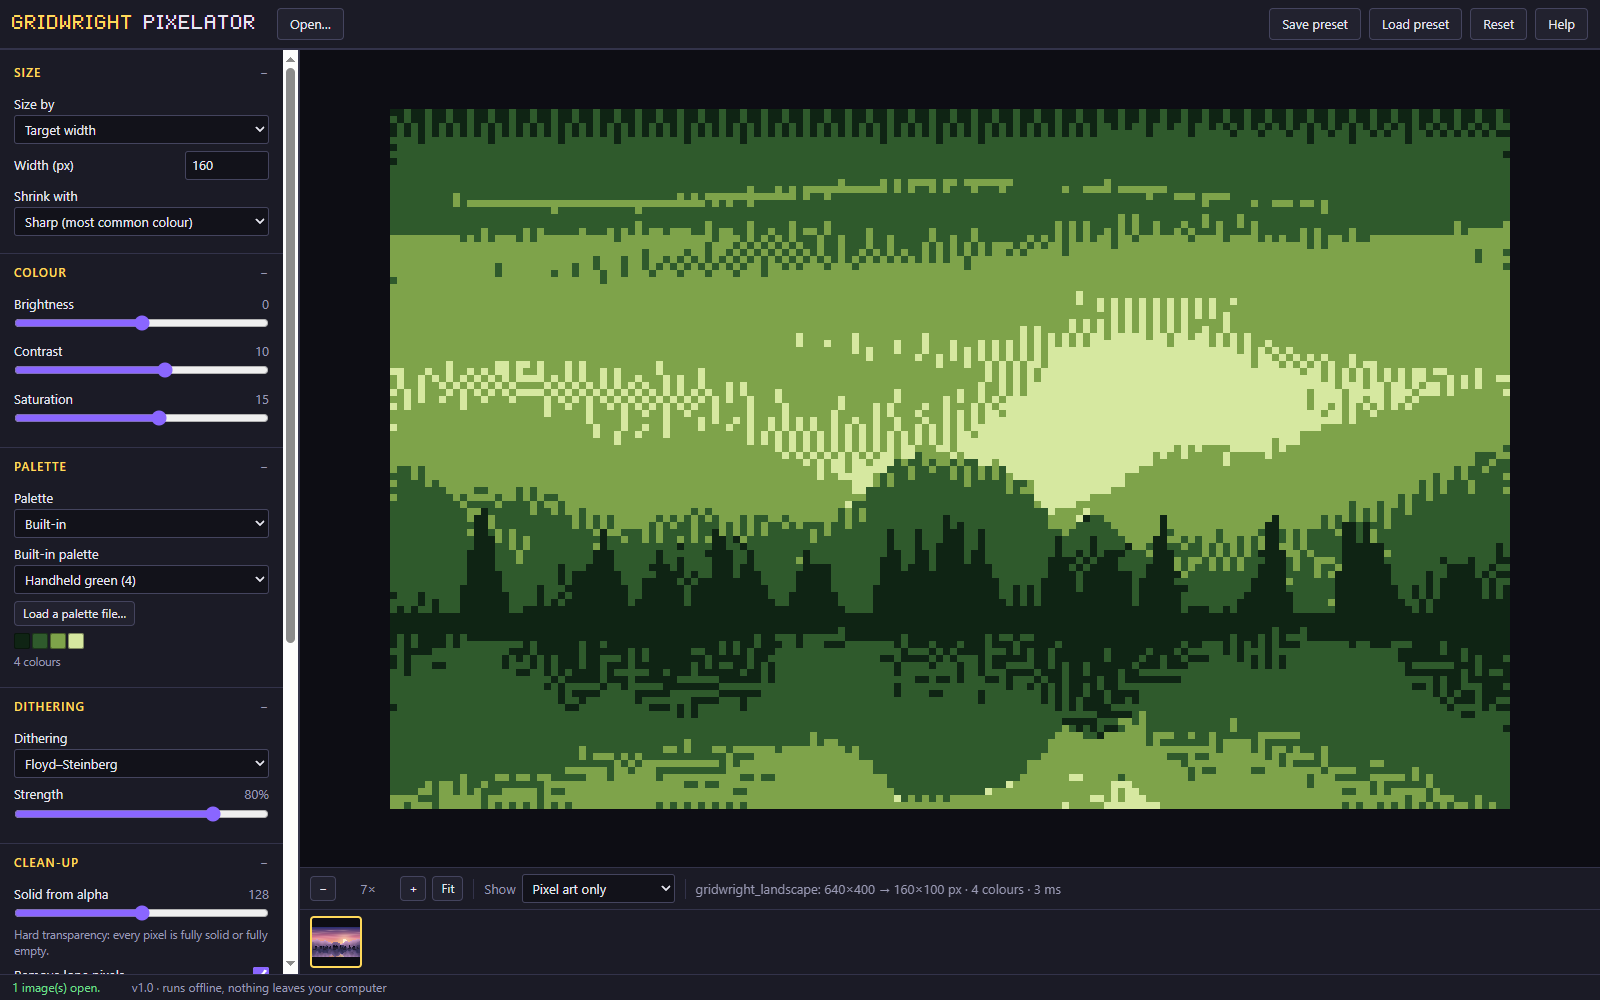The image size is (1600, 1000).
Task: Zoom out with the minus button
Action: pos(323,889)
